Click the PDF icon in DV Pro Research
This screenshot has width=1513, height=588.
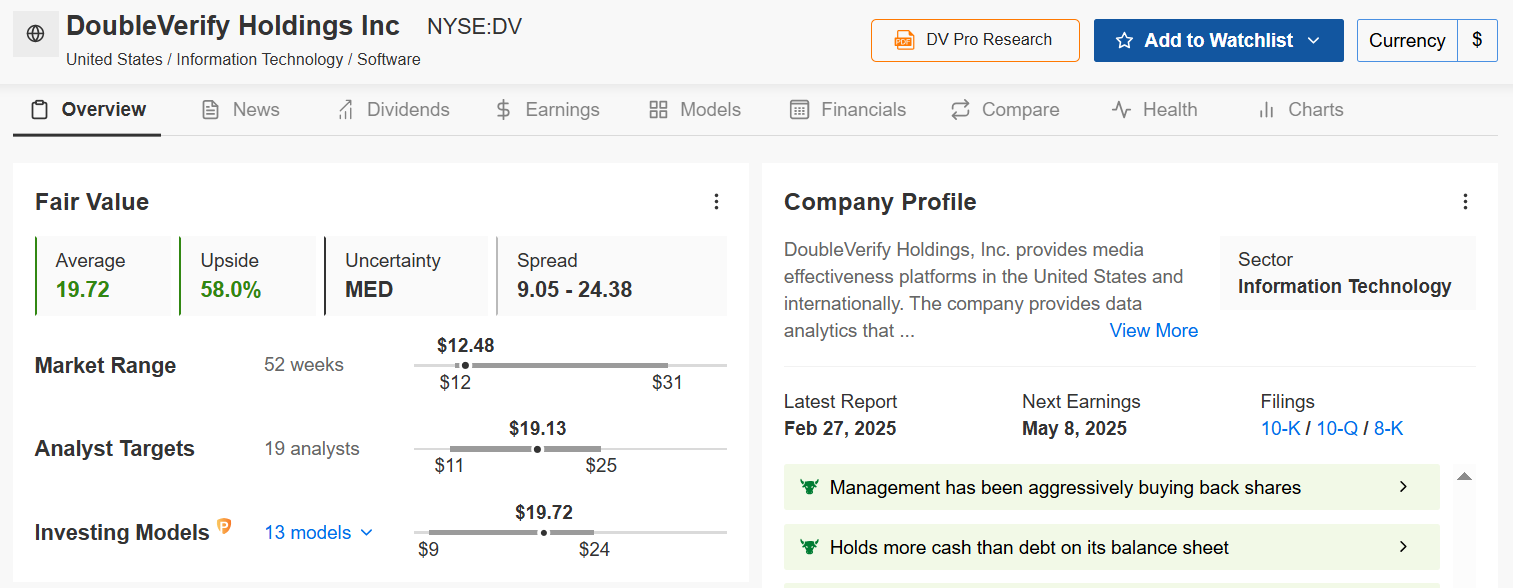904,40
